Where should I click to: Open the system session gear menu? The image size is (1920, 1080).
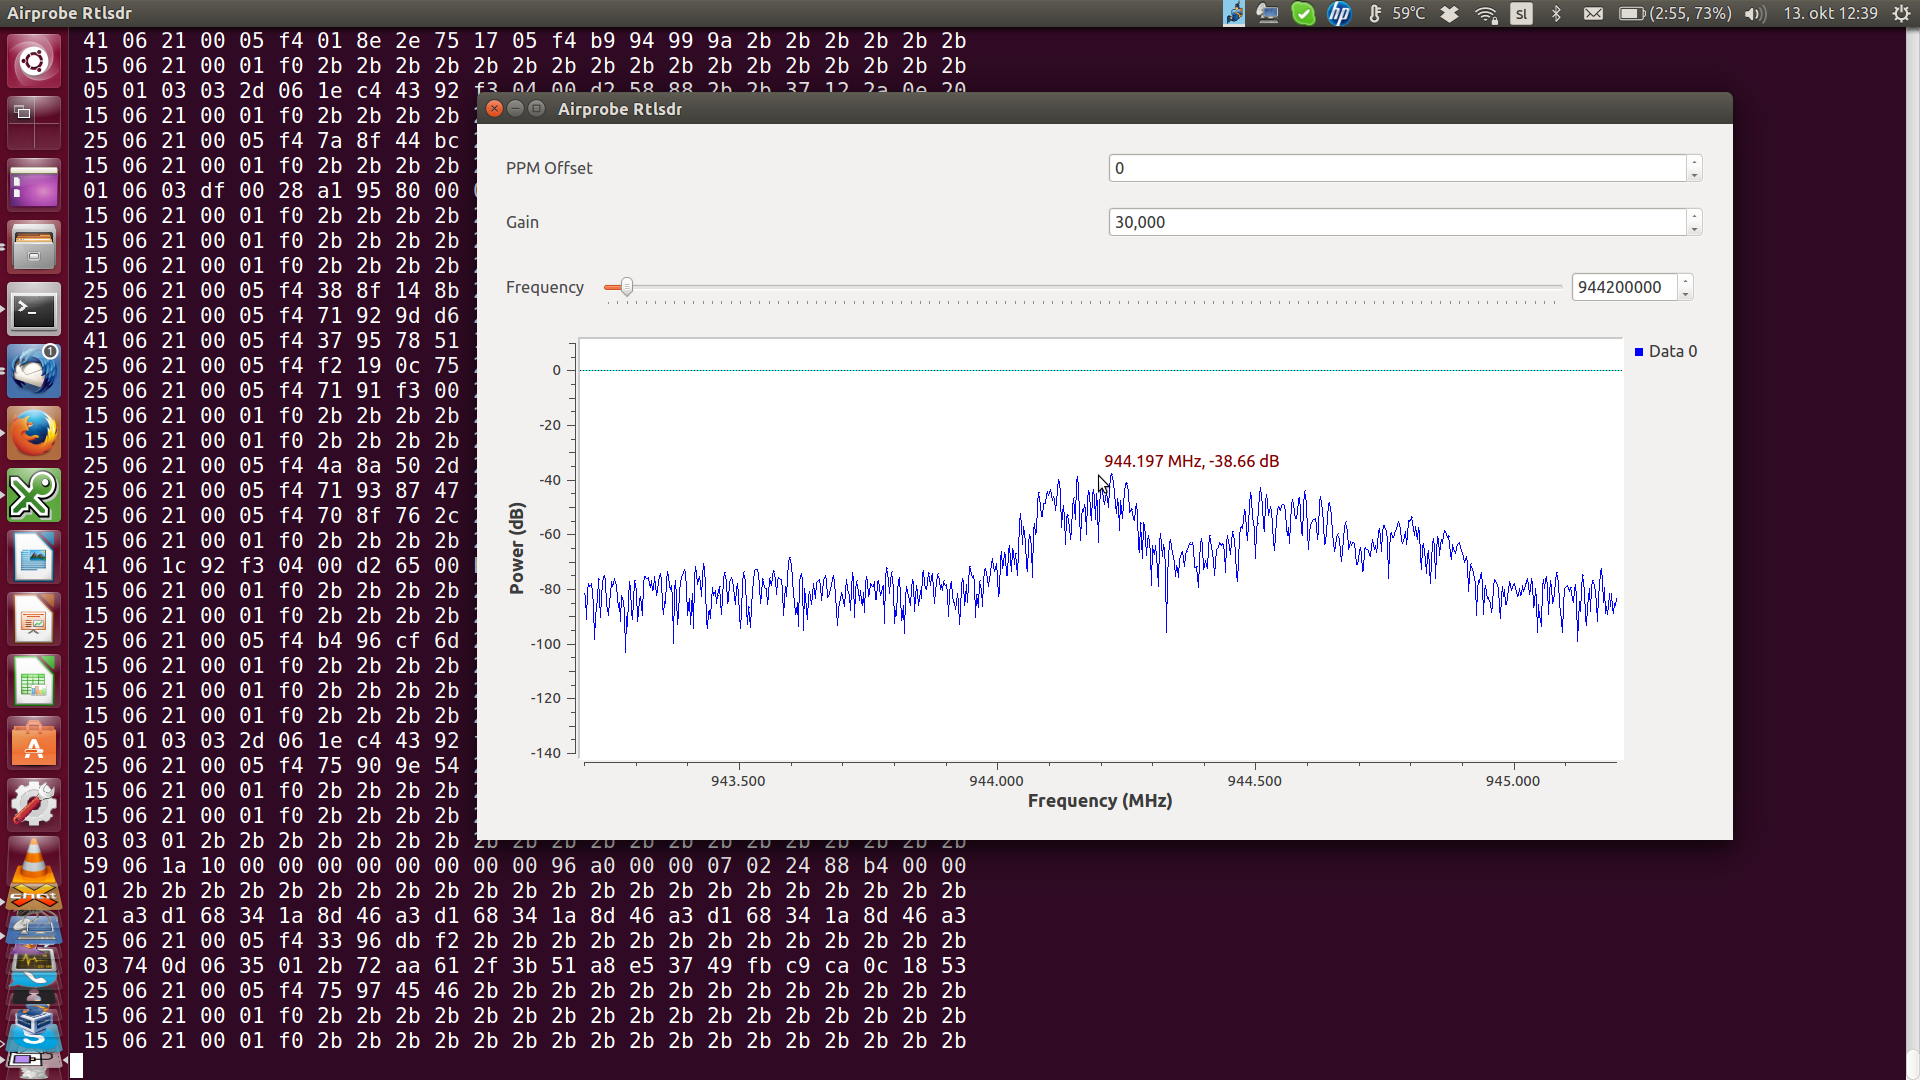coord(1901,13)
